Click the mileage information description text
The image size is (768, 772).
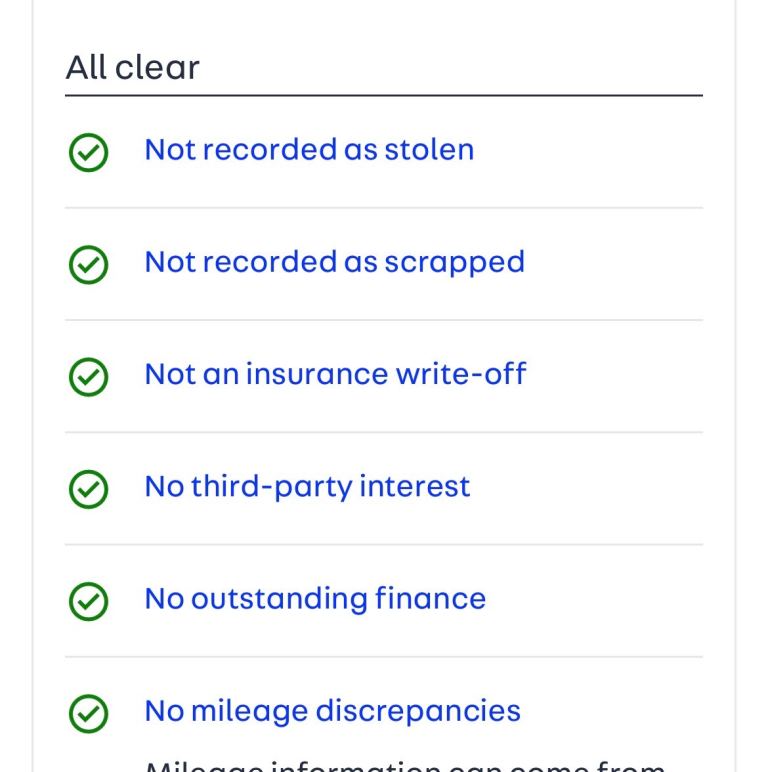pos(405,766)
